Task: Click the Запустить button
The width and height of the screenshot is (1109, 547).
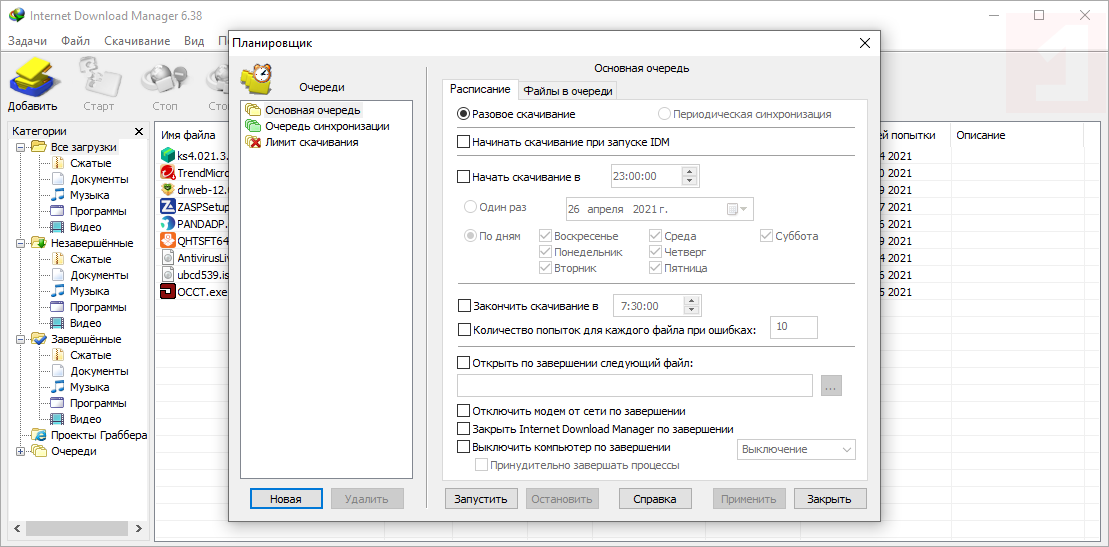Action: coord(481,498)
